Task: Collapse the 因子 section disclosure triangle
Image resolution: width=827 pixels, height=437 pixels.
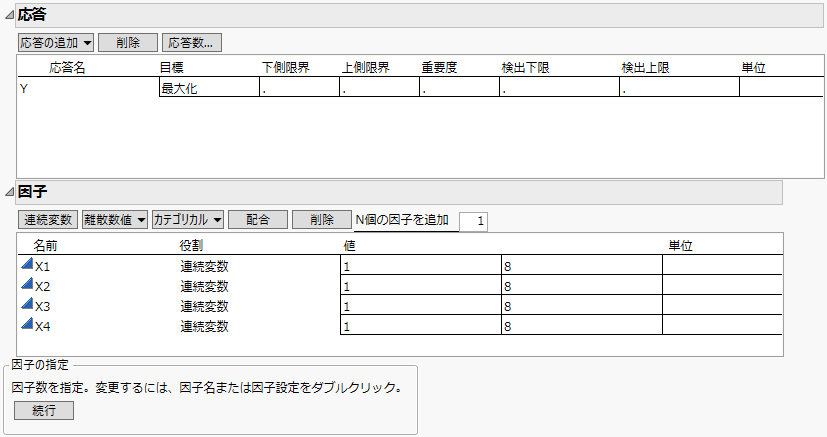Action: (x=9, y=192)
